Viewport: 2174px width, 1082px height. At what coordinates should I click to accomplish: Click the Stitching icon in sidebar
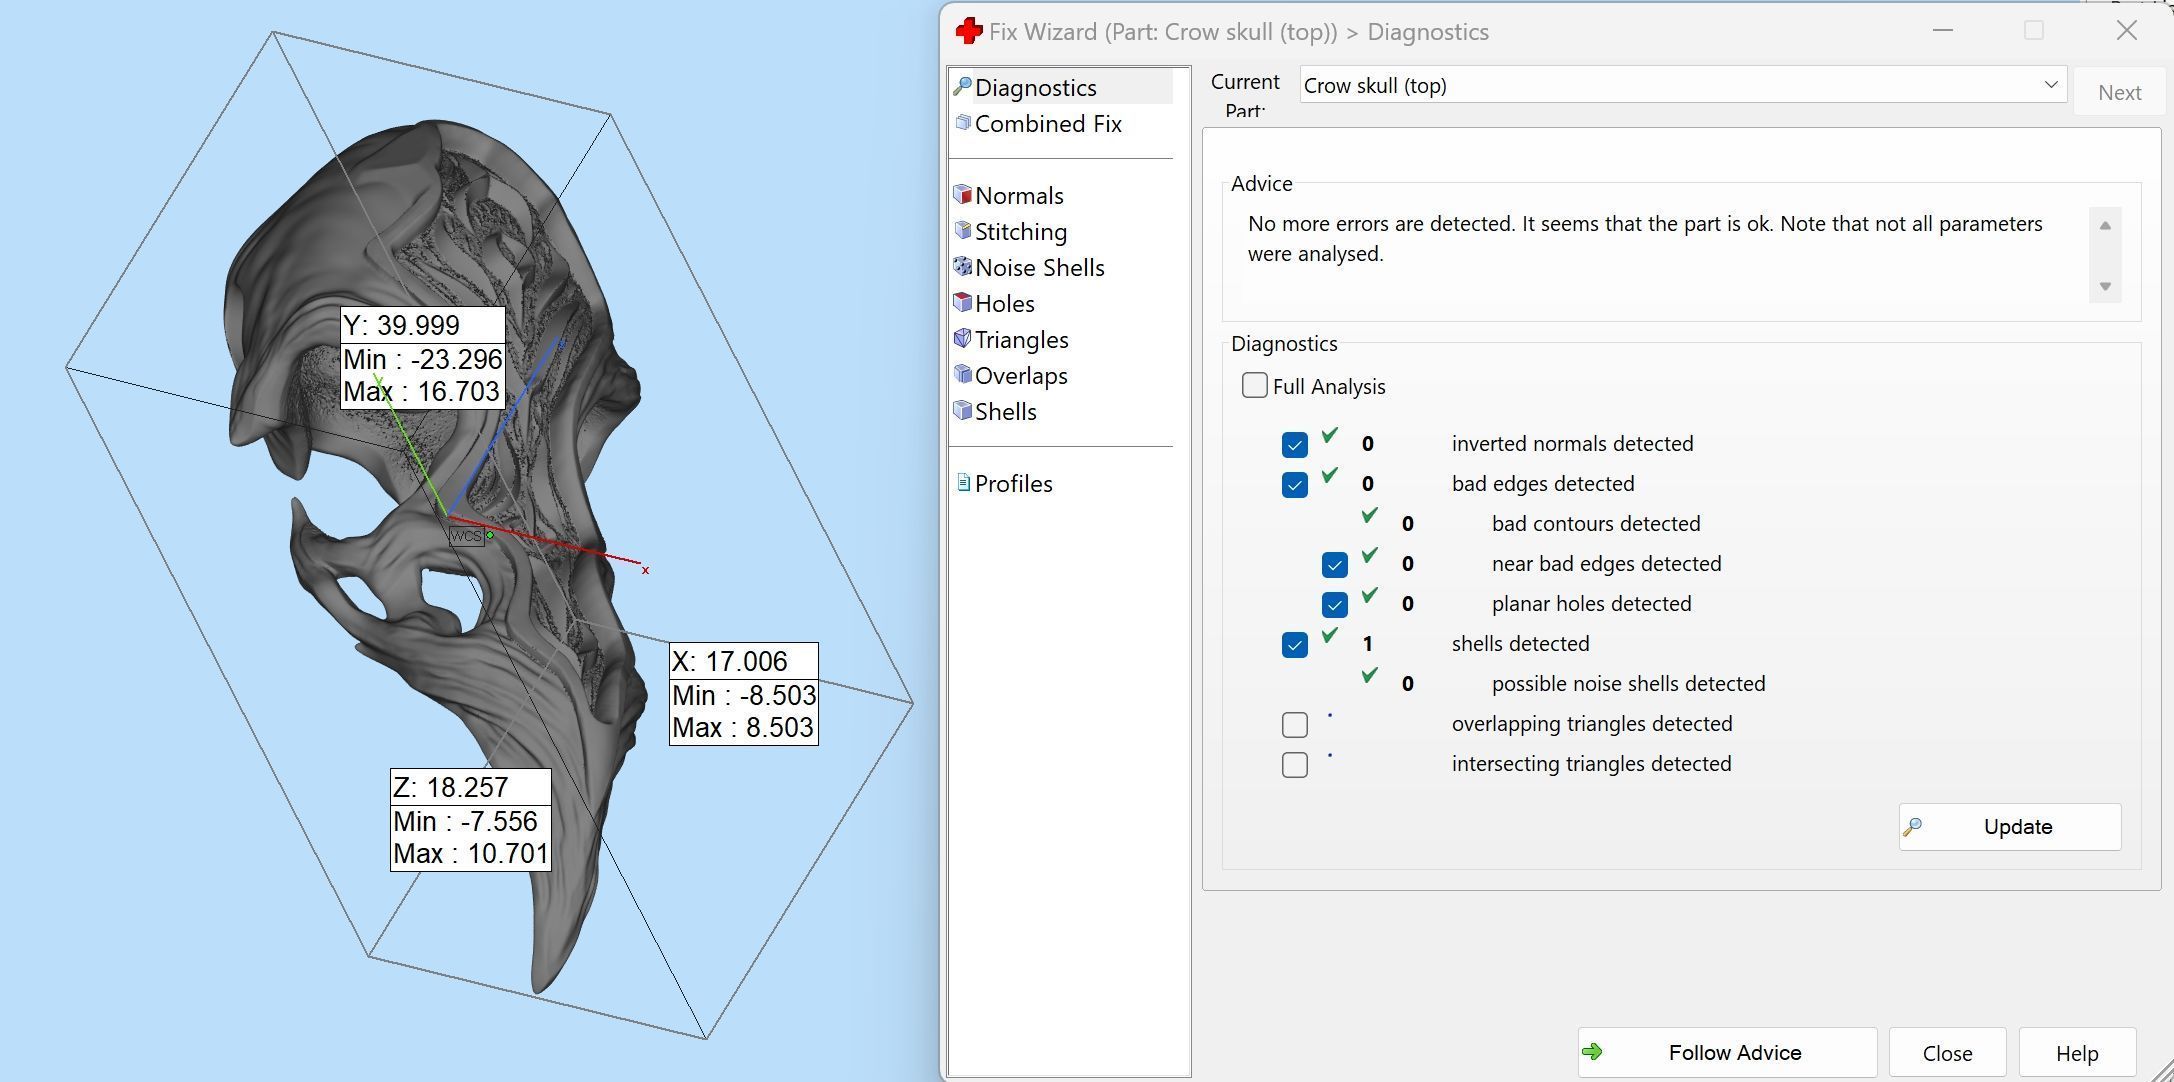point(963,230)
